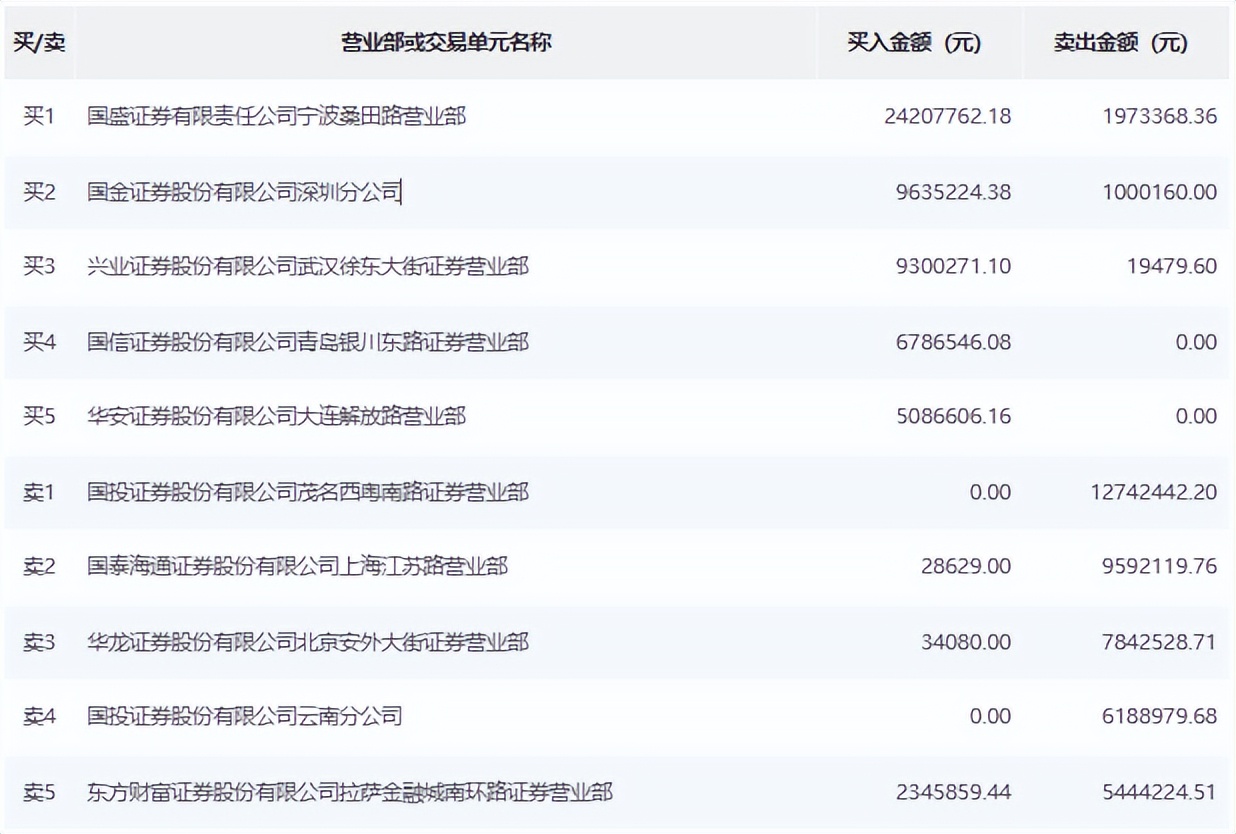1236x834 pixels.
Task: Select the 卖1 row label
Action: [x=39, y=492]
